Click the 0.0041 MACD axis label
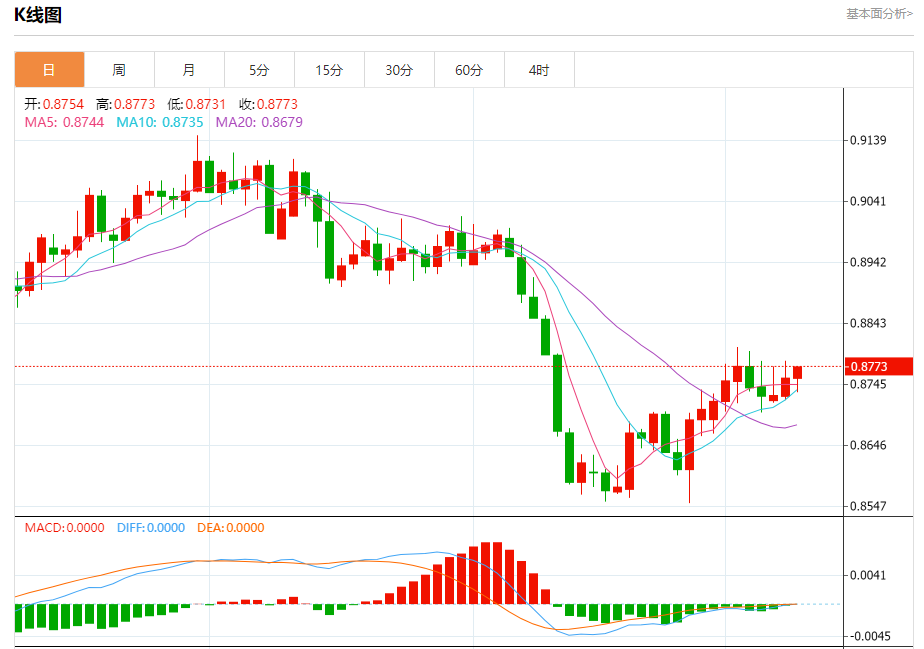Viewport: 924px width, 649px height. tap(867, 575)
